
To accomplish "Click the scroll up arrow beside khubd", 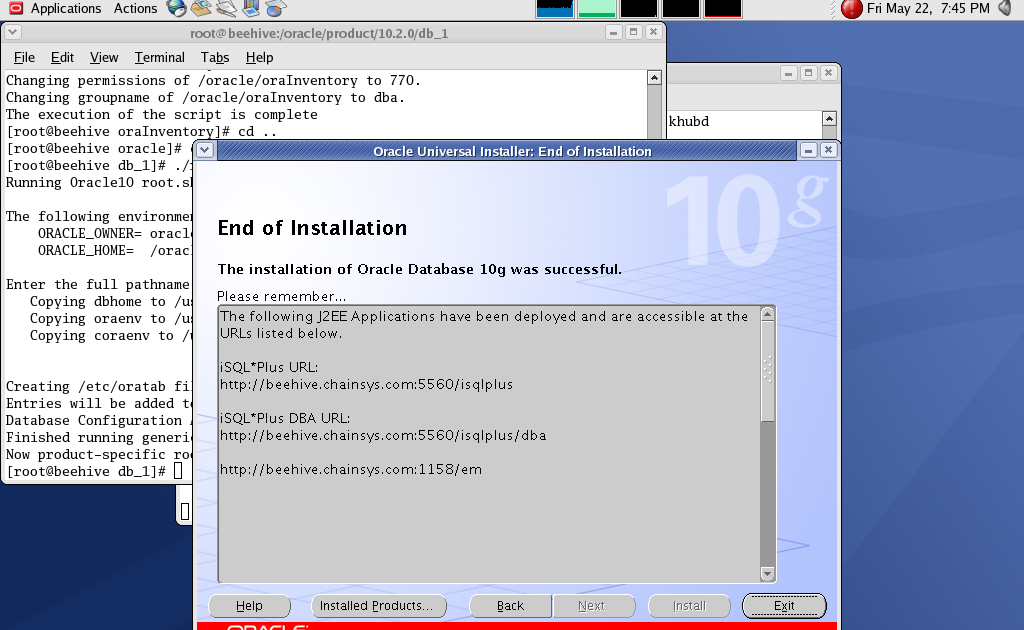I will point(829,119).
